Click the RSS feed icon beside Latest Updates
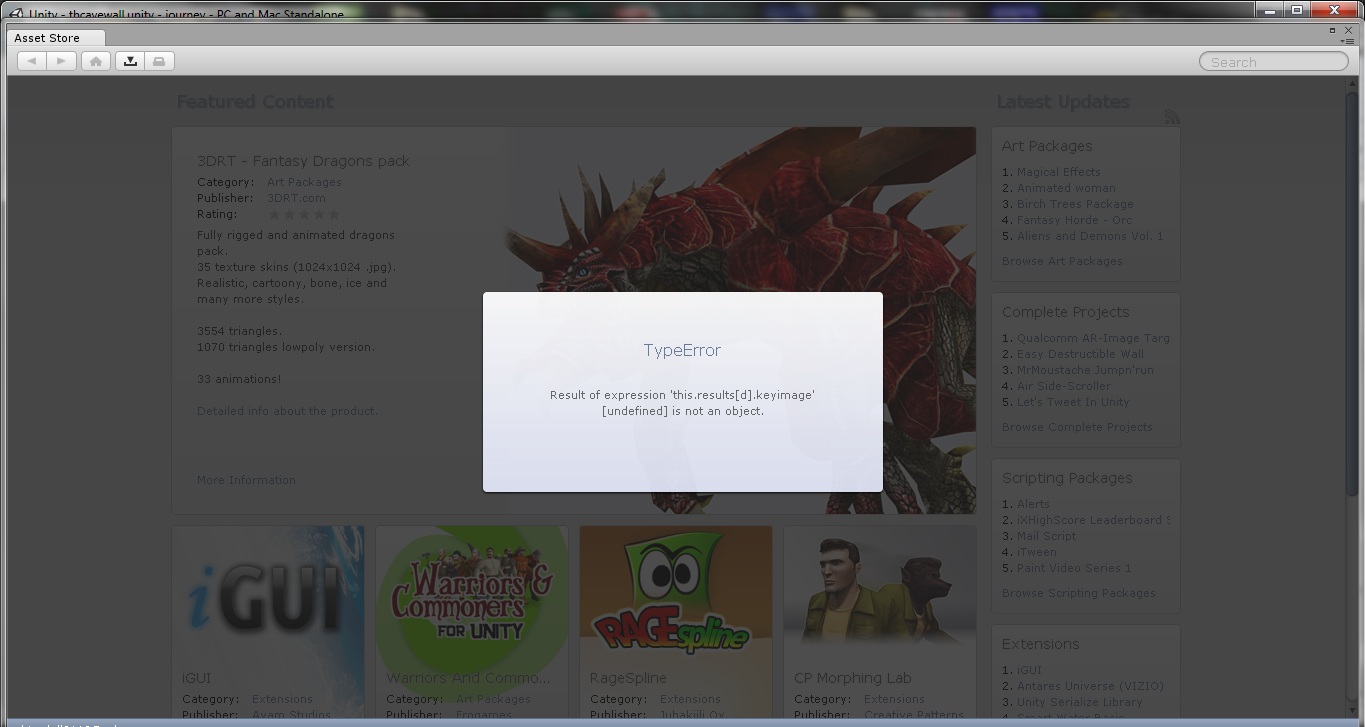The height and width of the screenshot is (727, 1365). pos(1172,116)
